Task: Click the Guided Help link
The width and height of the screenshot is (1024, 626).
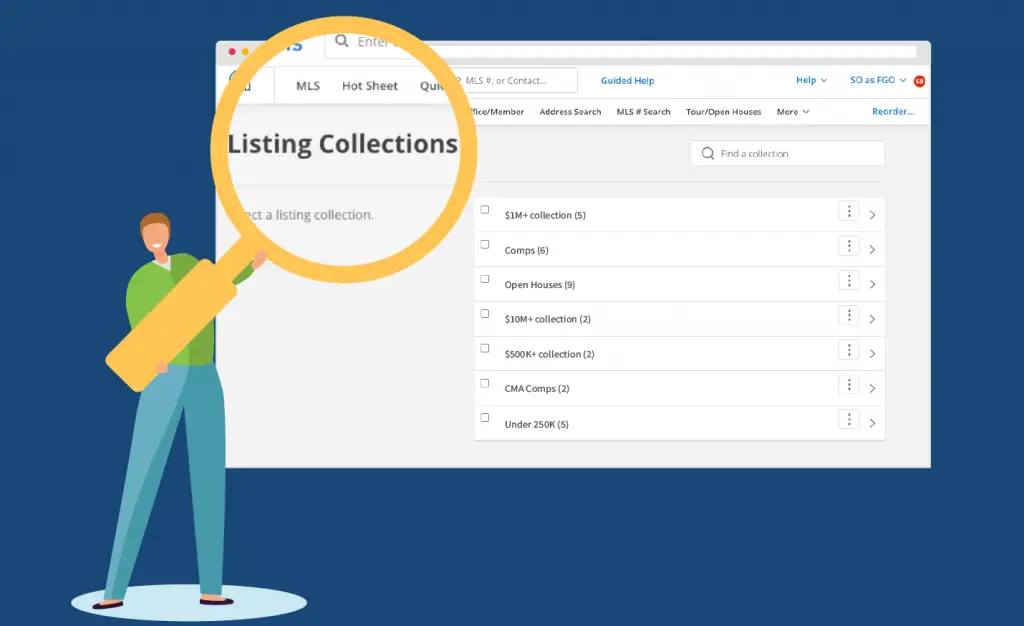Action: 628,80
